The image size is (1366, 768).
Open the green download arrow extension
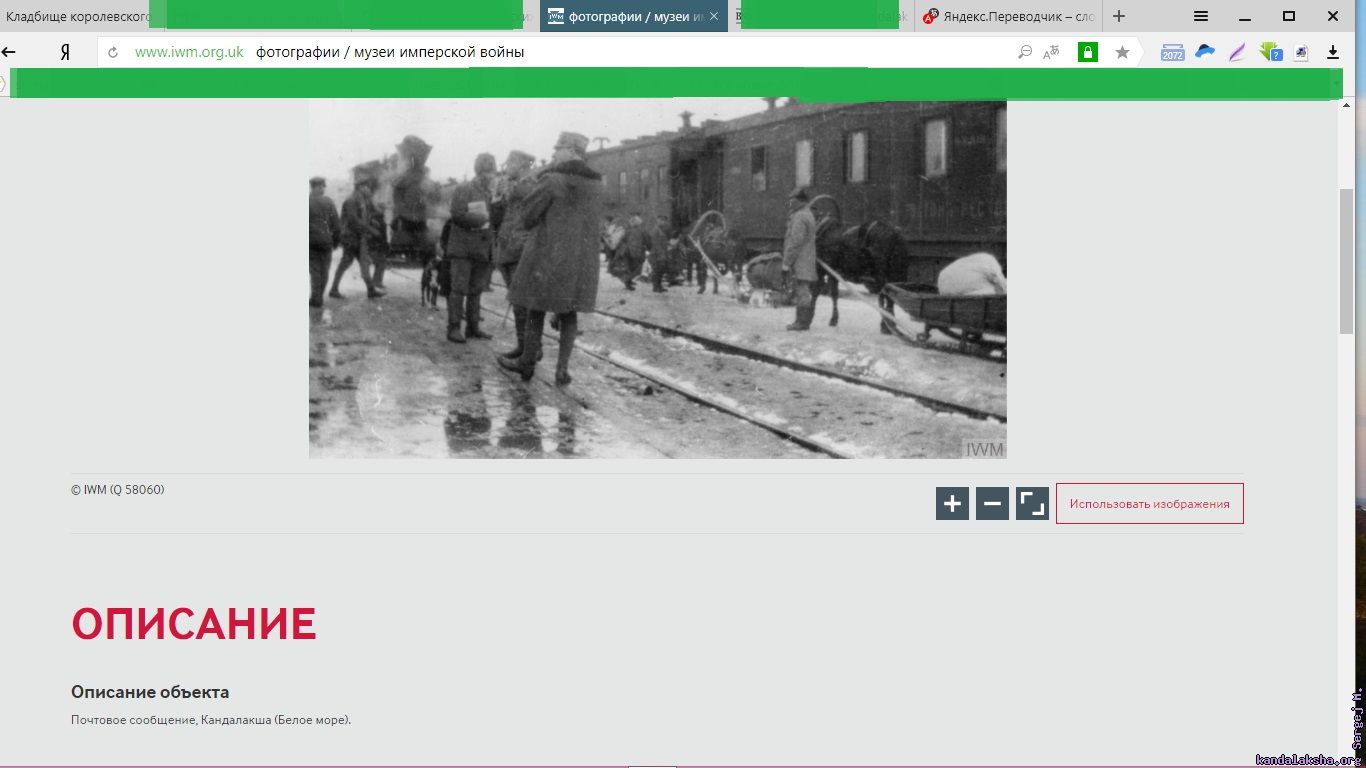coord(1270,52)
